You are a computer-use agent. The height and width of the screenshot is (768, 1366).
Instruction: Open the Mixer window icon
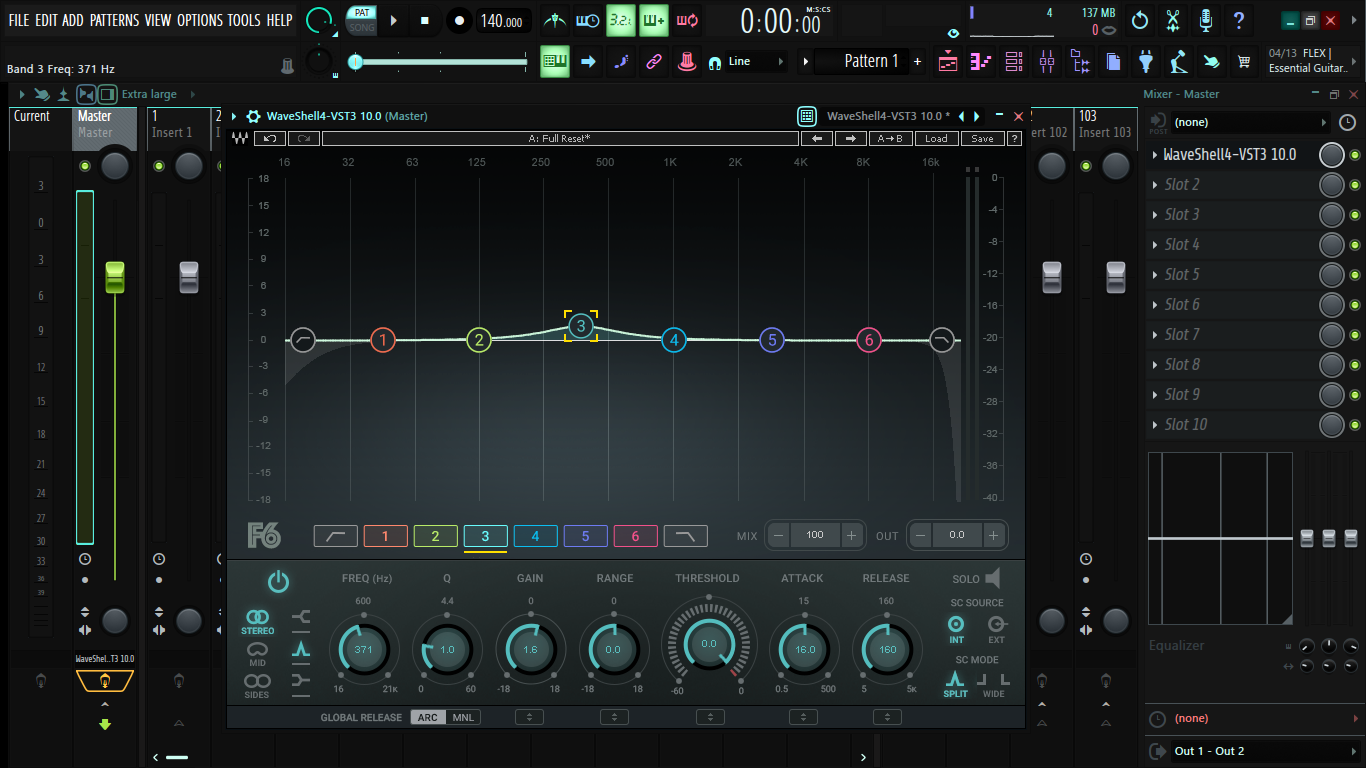[x=1047, y=62]
